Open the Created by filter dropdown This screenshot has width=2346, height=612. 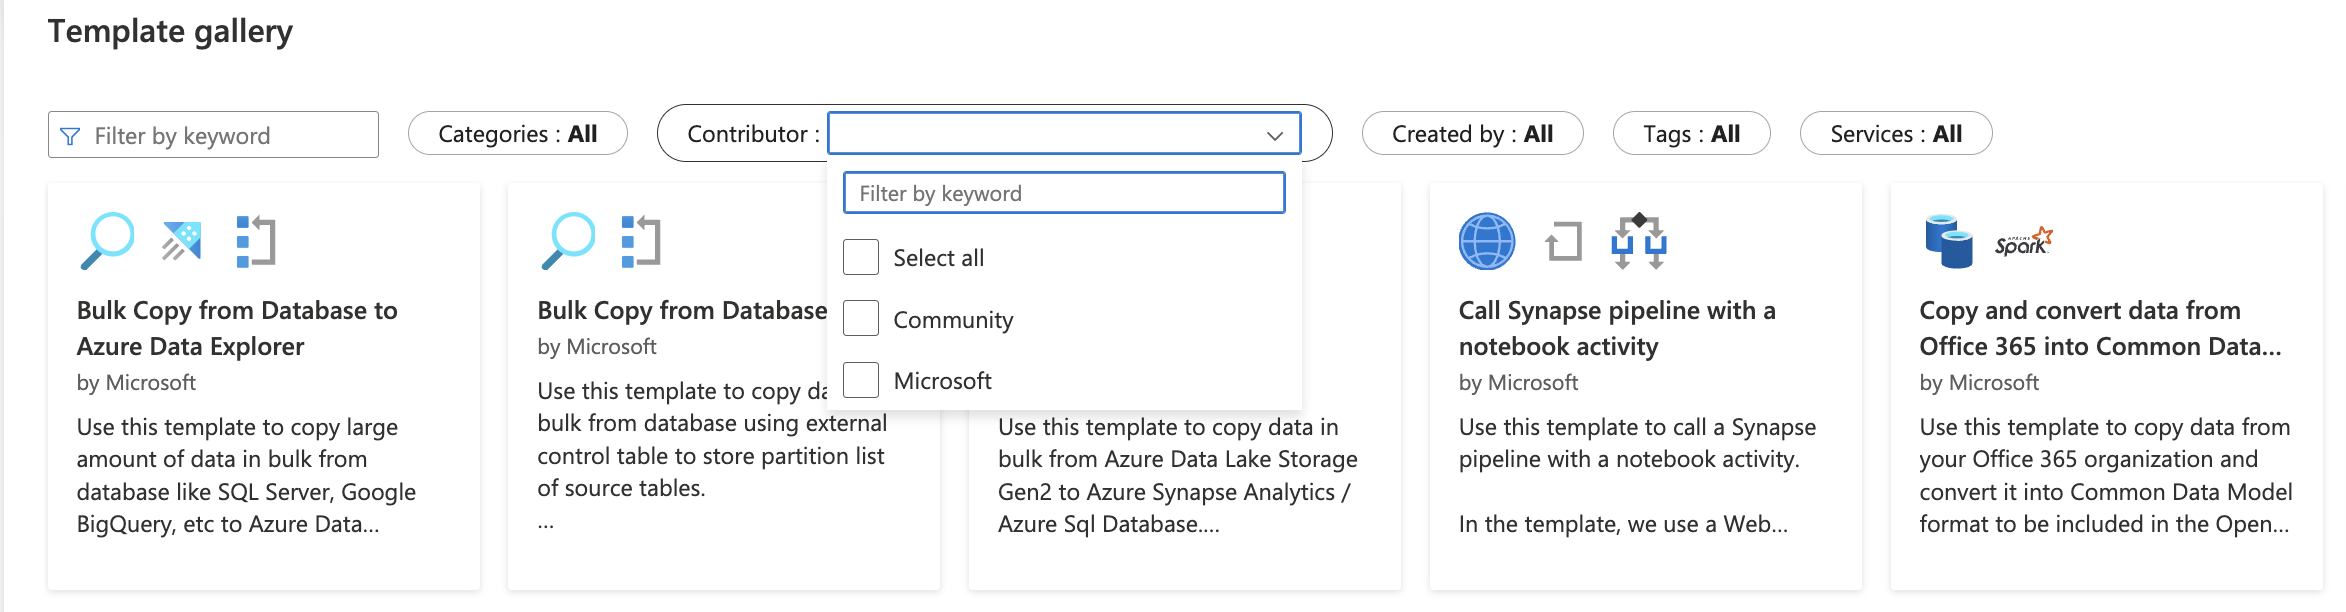1471,134
